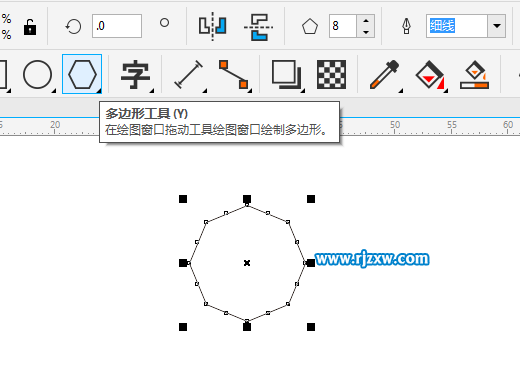Image resolution: width=520 pixels, height=378 pixels.
Task: Select the Polygon tool hexagon icon
Action: 82,74
